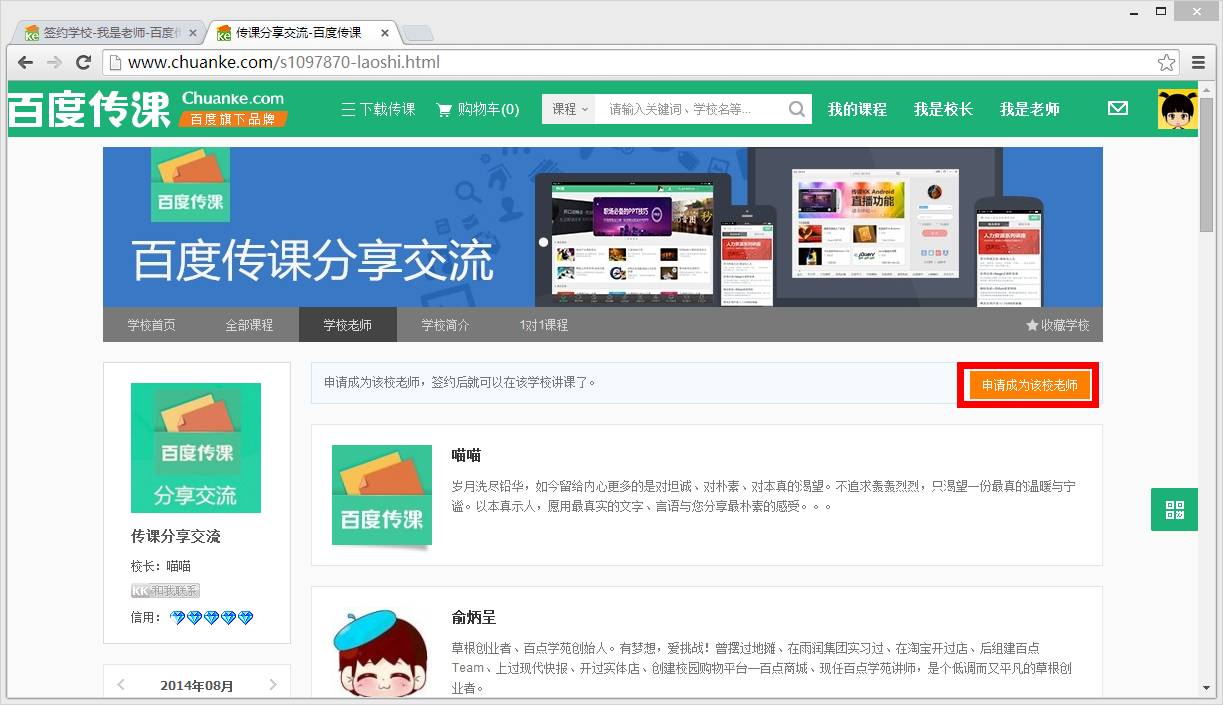This screenshot has width=1223, height=705.
Task: Select the 全部课程 navigation tab
Action: tap(249, 324)
